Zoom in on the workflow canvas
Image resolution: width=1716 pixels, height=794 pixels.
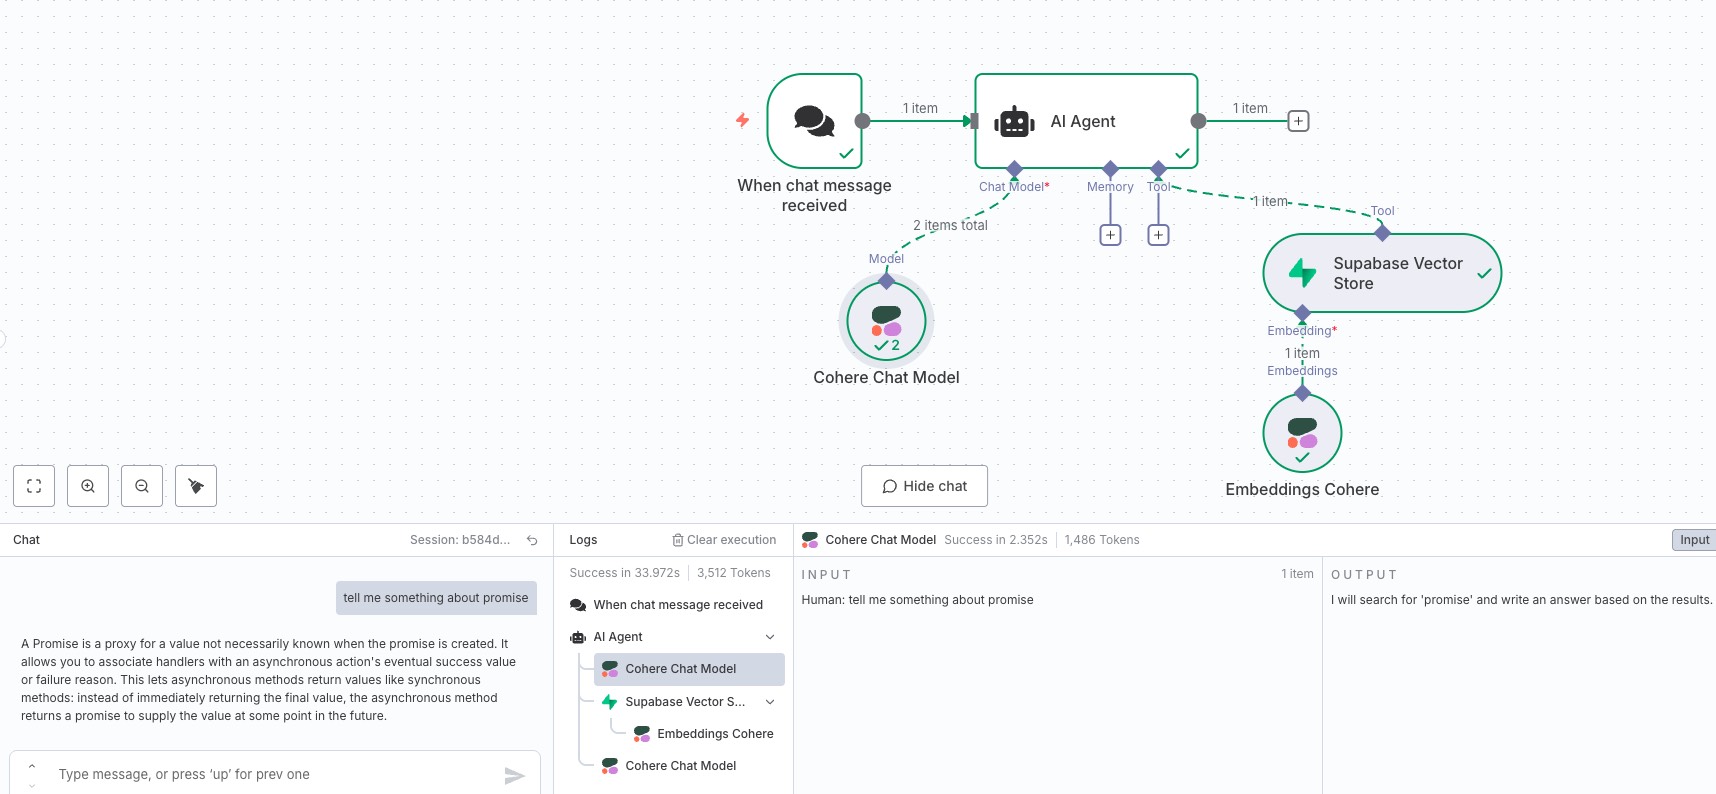(x=88, y=486)
